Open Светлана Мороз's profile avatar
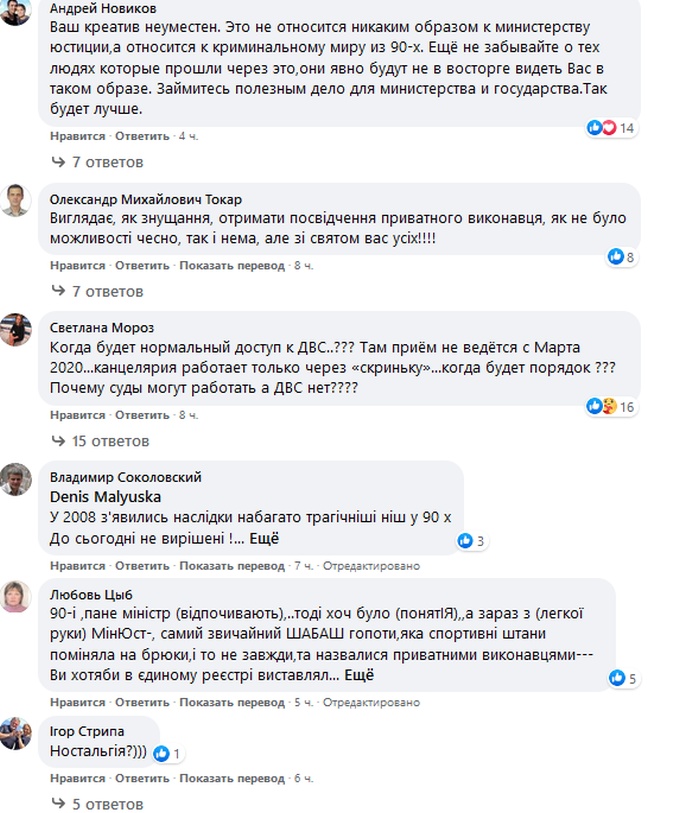 15,331
